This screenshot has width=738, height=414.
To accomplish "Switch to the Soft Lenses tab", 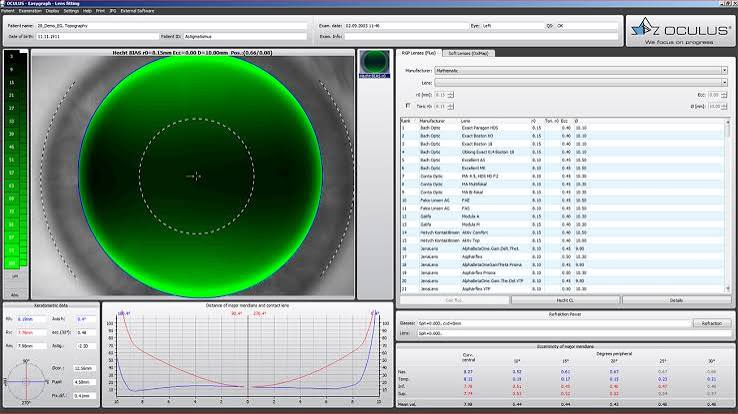I will (x=468, y=53).
